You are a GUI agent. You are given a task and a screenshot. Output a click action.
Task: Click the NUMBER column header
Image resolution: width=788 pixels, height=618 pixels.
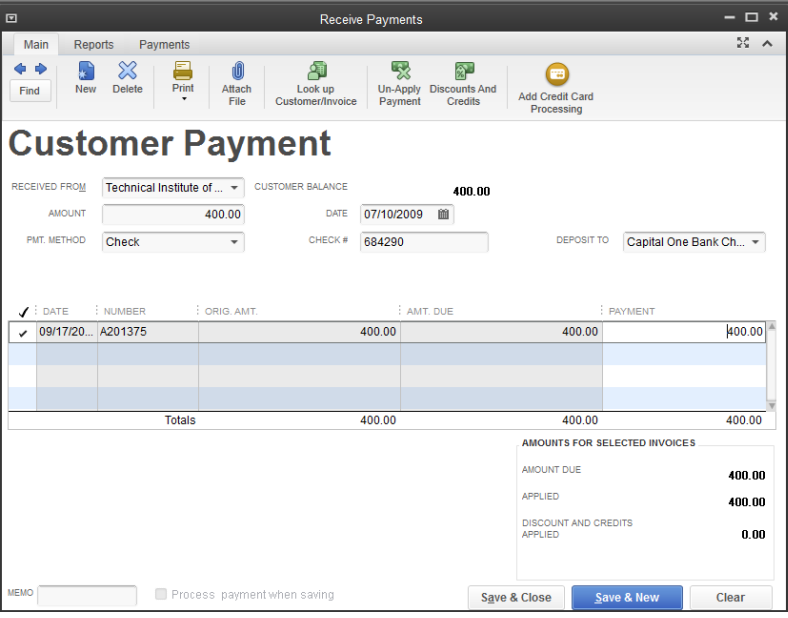pyautogui.click(x=125, y=312)
